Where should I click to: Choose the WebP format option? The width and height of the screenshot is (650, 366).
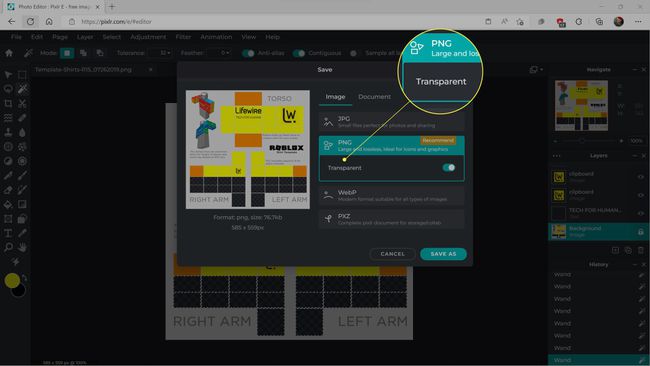(x=391, y=196)
